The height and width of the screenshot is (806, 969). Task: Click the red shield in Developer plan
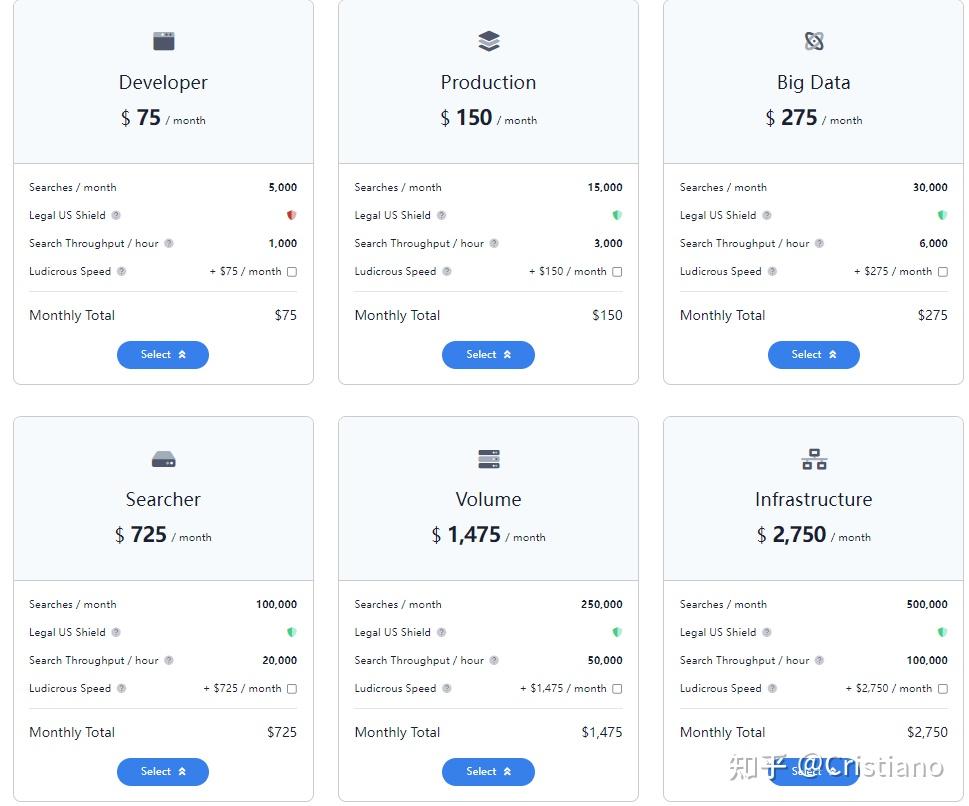coord(291,215)
